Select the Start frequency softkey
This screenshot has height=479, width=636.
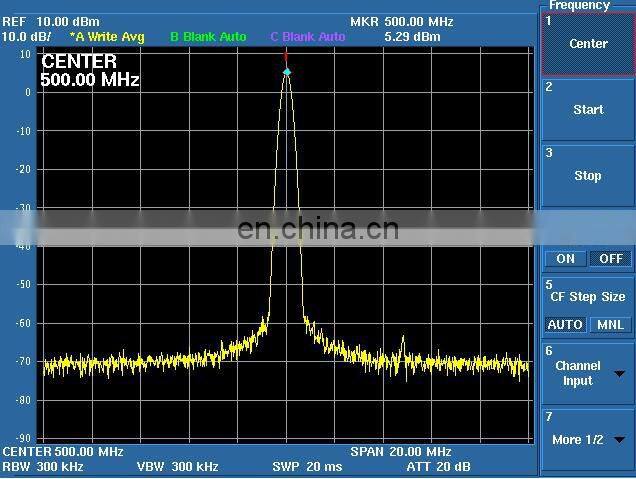[588, 110]
